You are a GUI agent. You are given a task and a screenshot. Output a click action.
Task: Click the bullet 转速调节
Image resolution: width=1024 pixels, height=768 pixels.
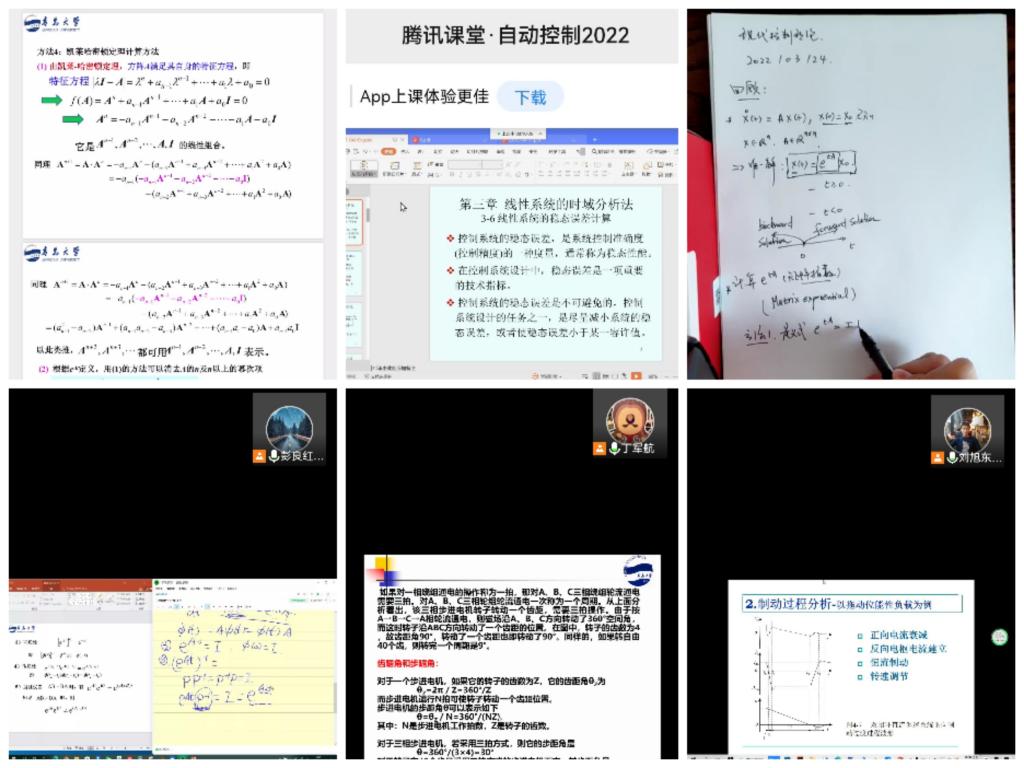tap(889, 677)
